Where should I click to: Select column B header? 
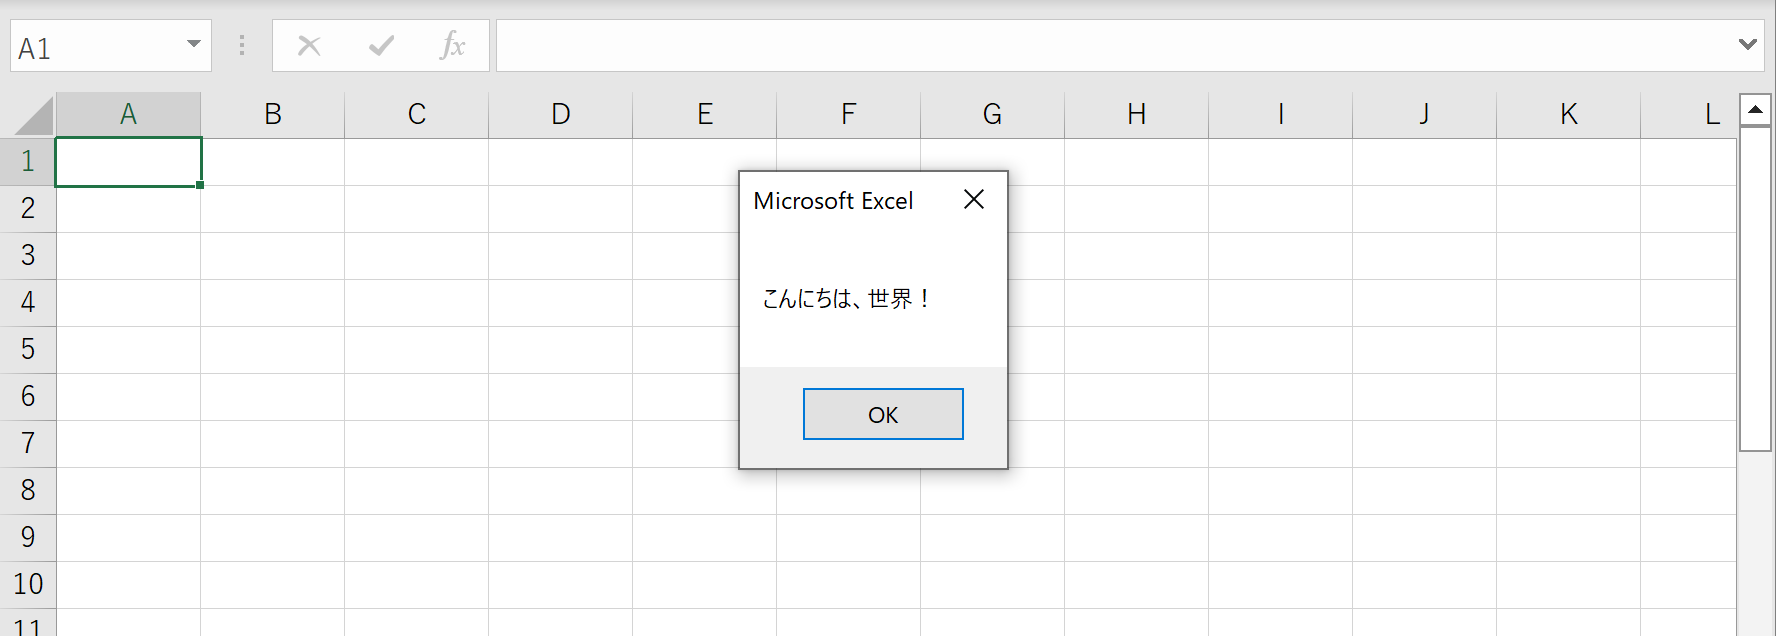point(272,115)
